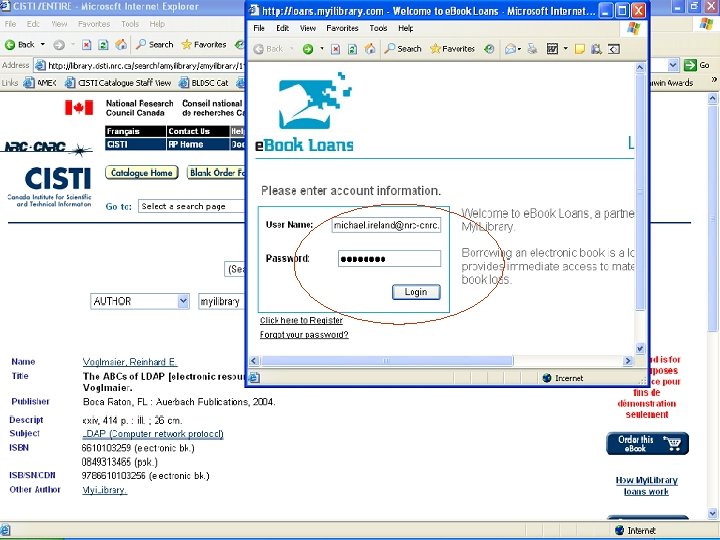
Task: Open LDAP (Computer network protocol) subject link
Action: click(x=153, y=434)
